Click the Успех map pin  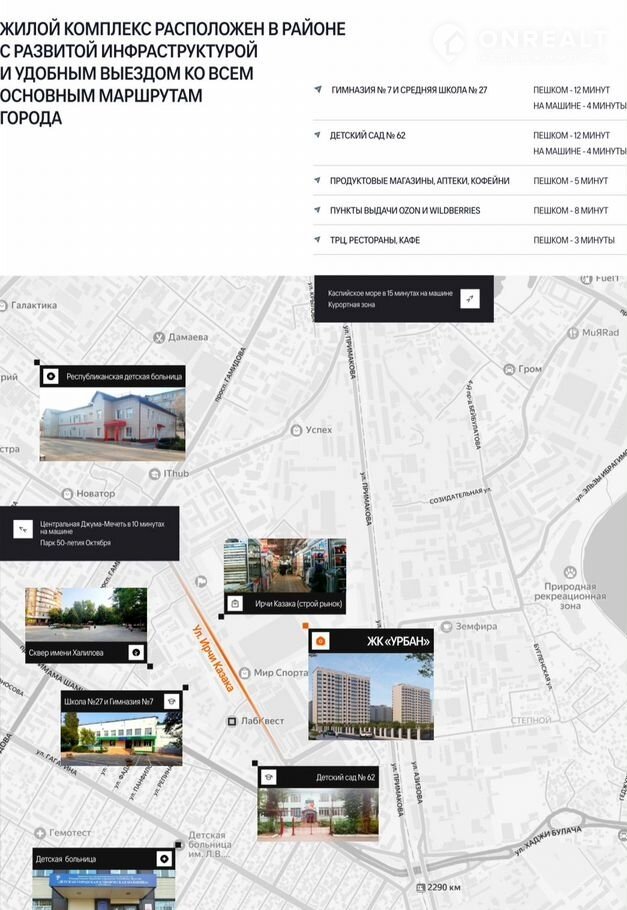296,430
